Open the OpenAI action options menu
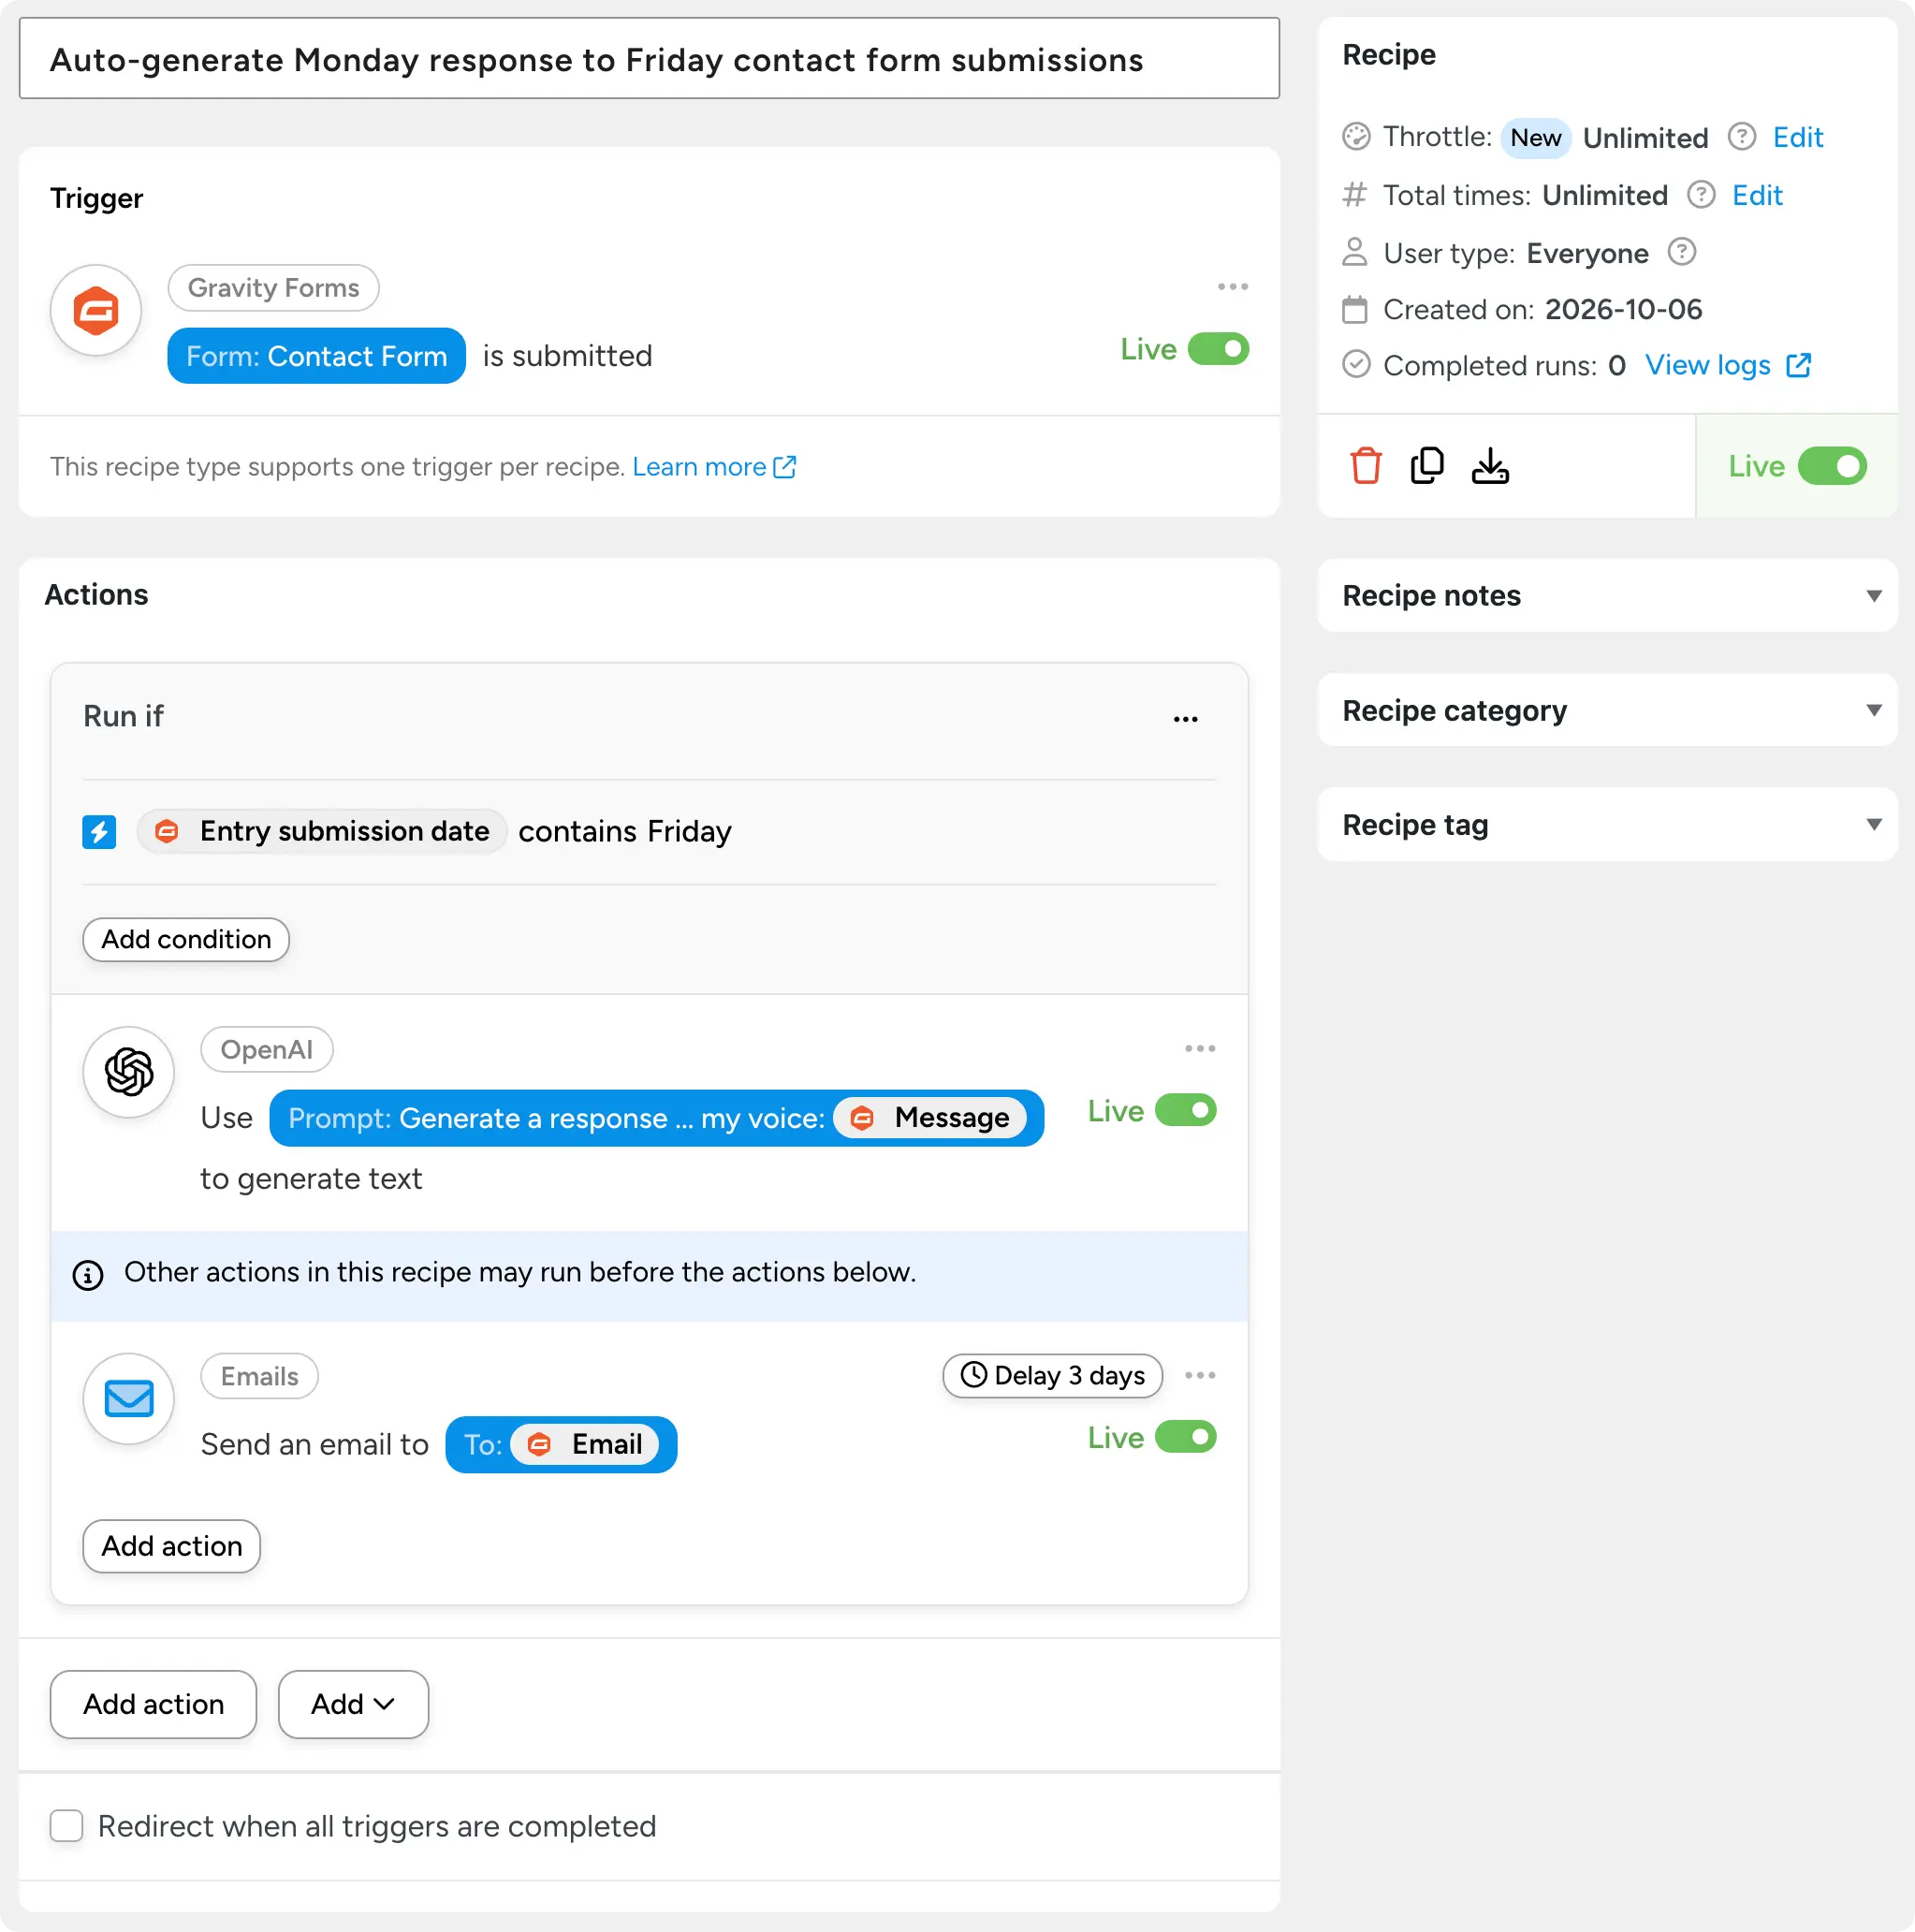This screenshot has height=1932, width=1915. [x=1200, y=1049]
